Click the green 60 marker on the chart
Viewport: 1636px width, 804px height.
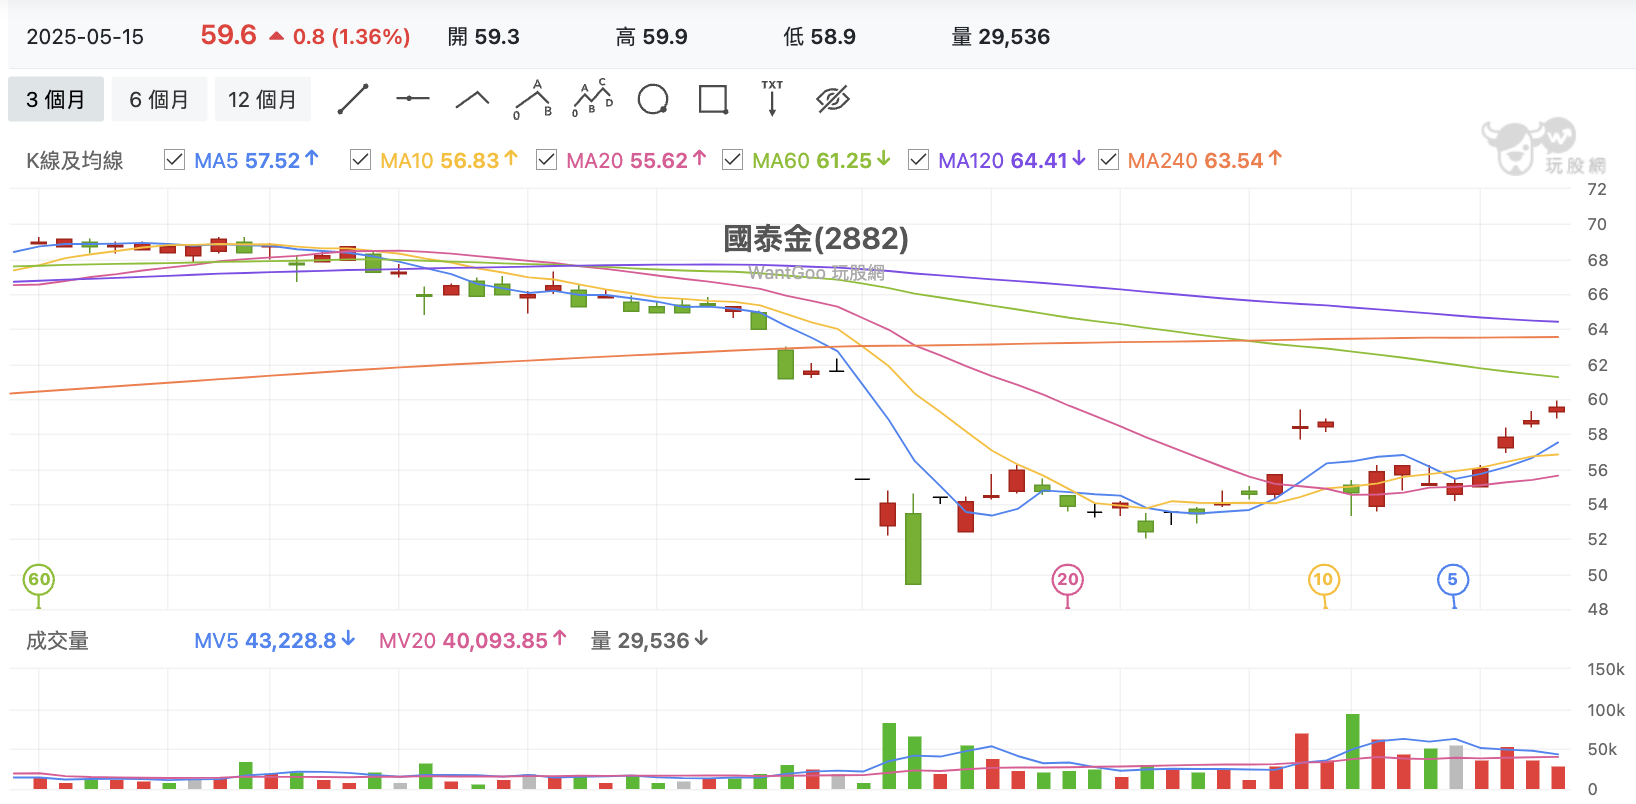39,580
